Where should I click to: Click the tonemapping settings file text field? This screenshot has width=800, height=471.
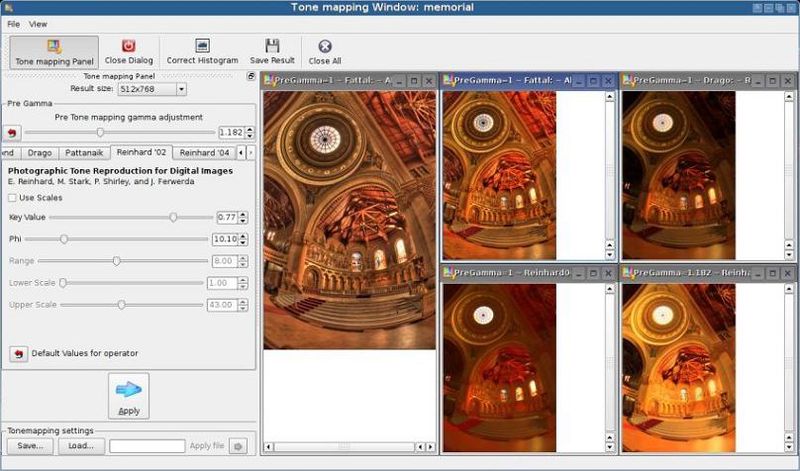147,446
